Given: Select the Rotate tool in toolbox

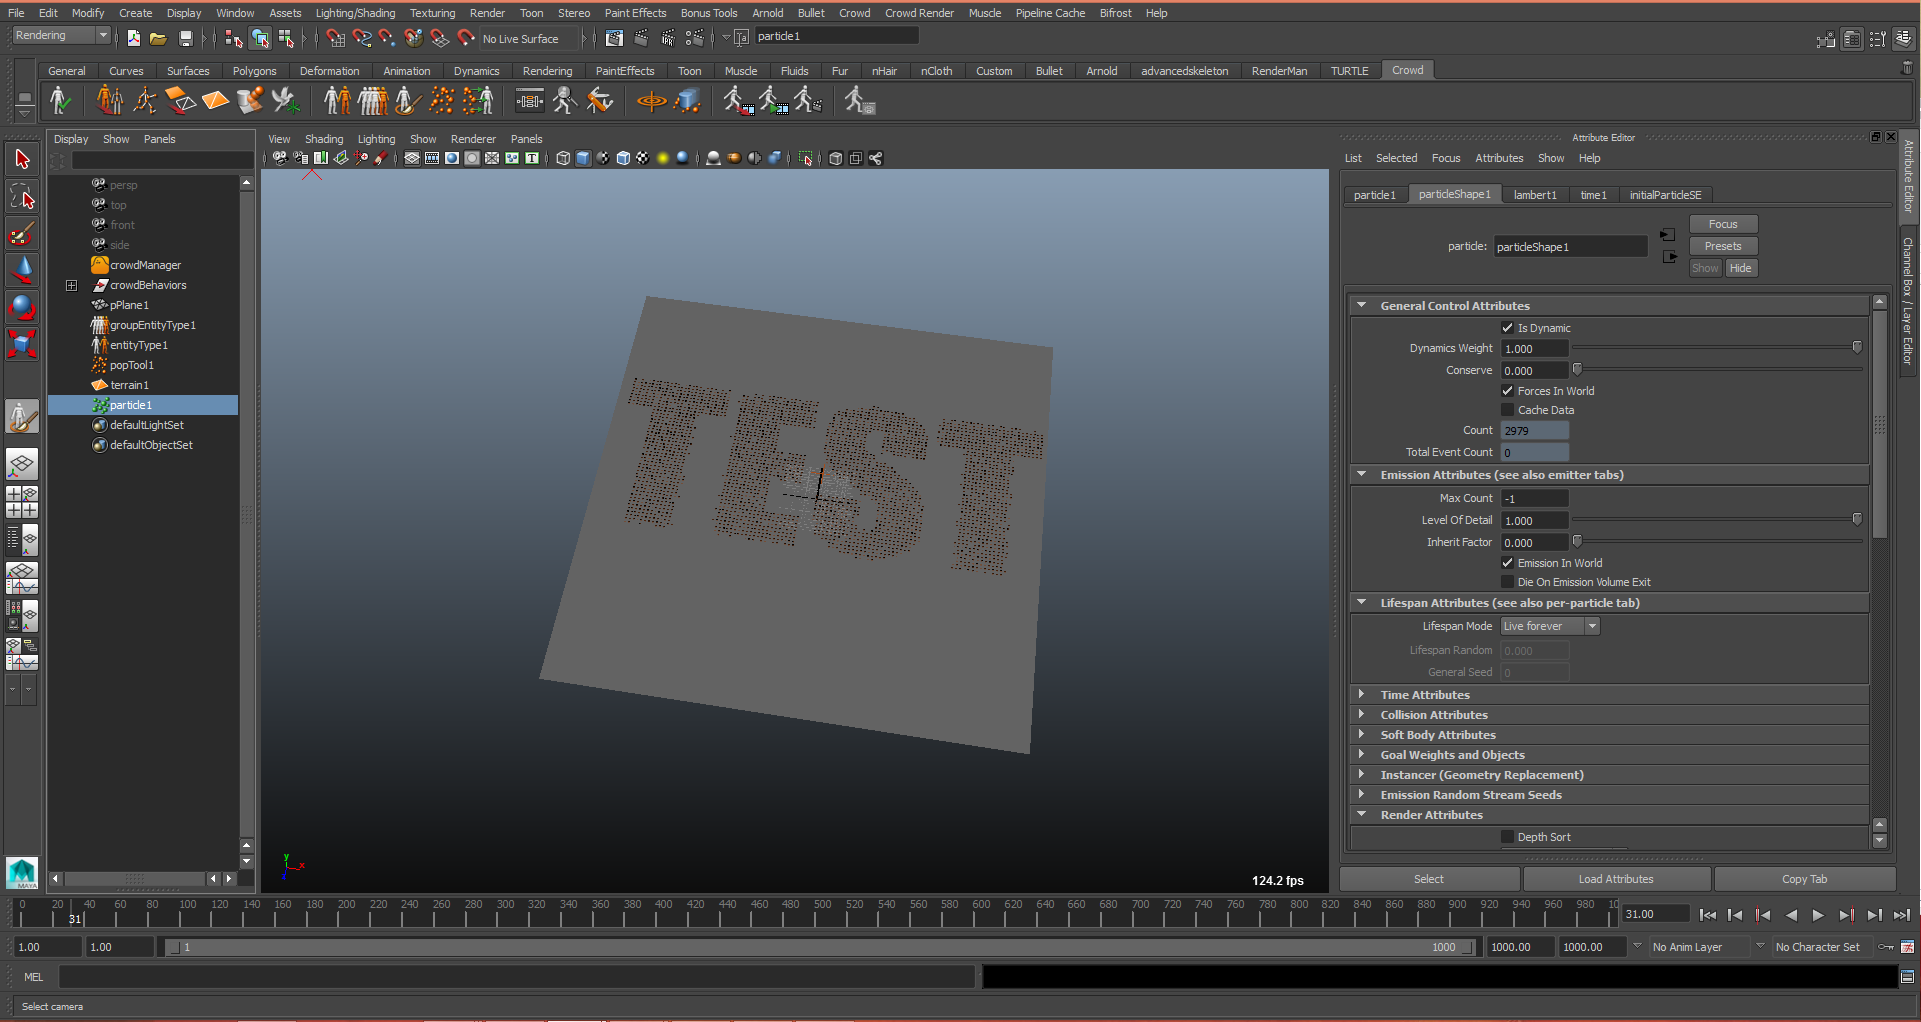Looking at the screenshot, I should tap(22, 307).
